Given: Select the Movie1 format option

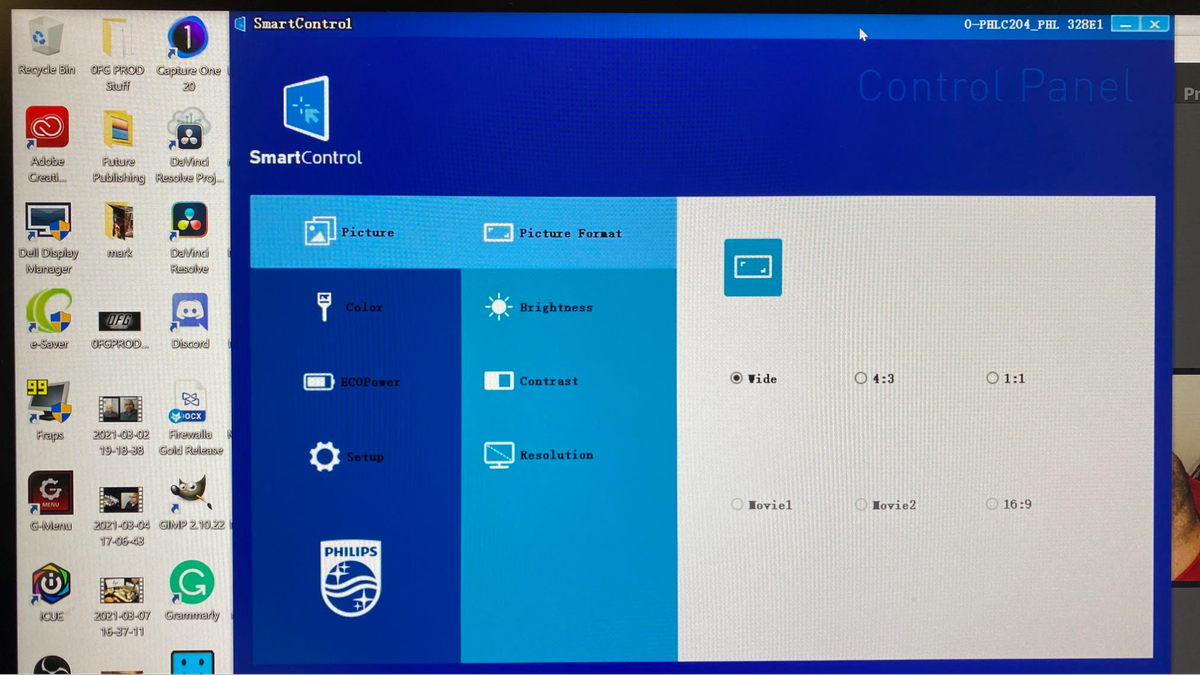Looking at the screenshot, I should (x=762, y=505).
